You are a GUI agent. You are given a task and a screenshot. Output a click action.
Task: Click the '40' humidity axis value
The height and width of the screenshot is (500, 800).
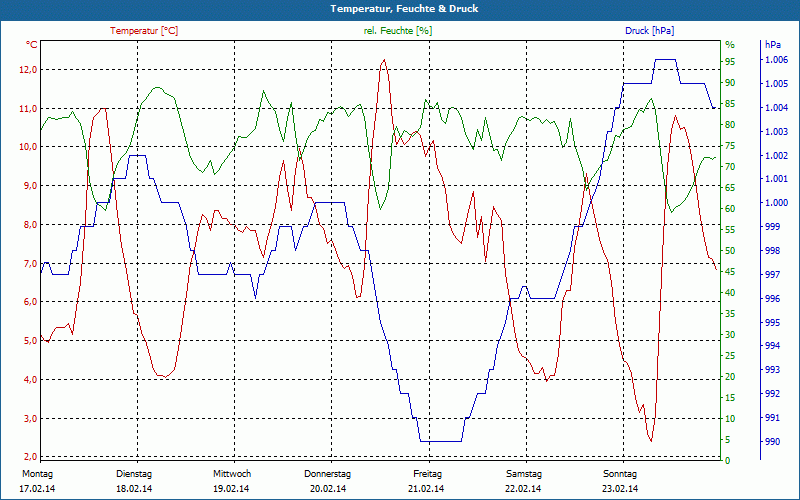tap(730, 293)
